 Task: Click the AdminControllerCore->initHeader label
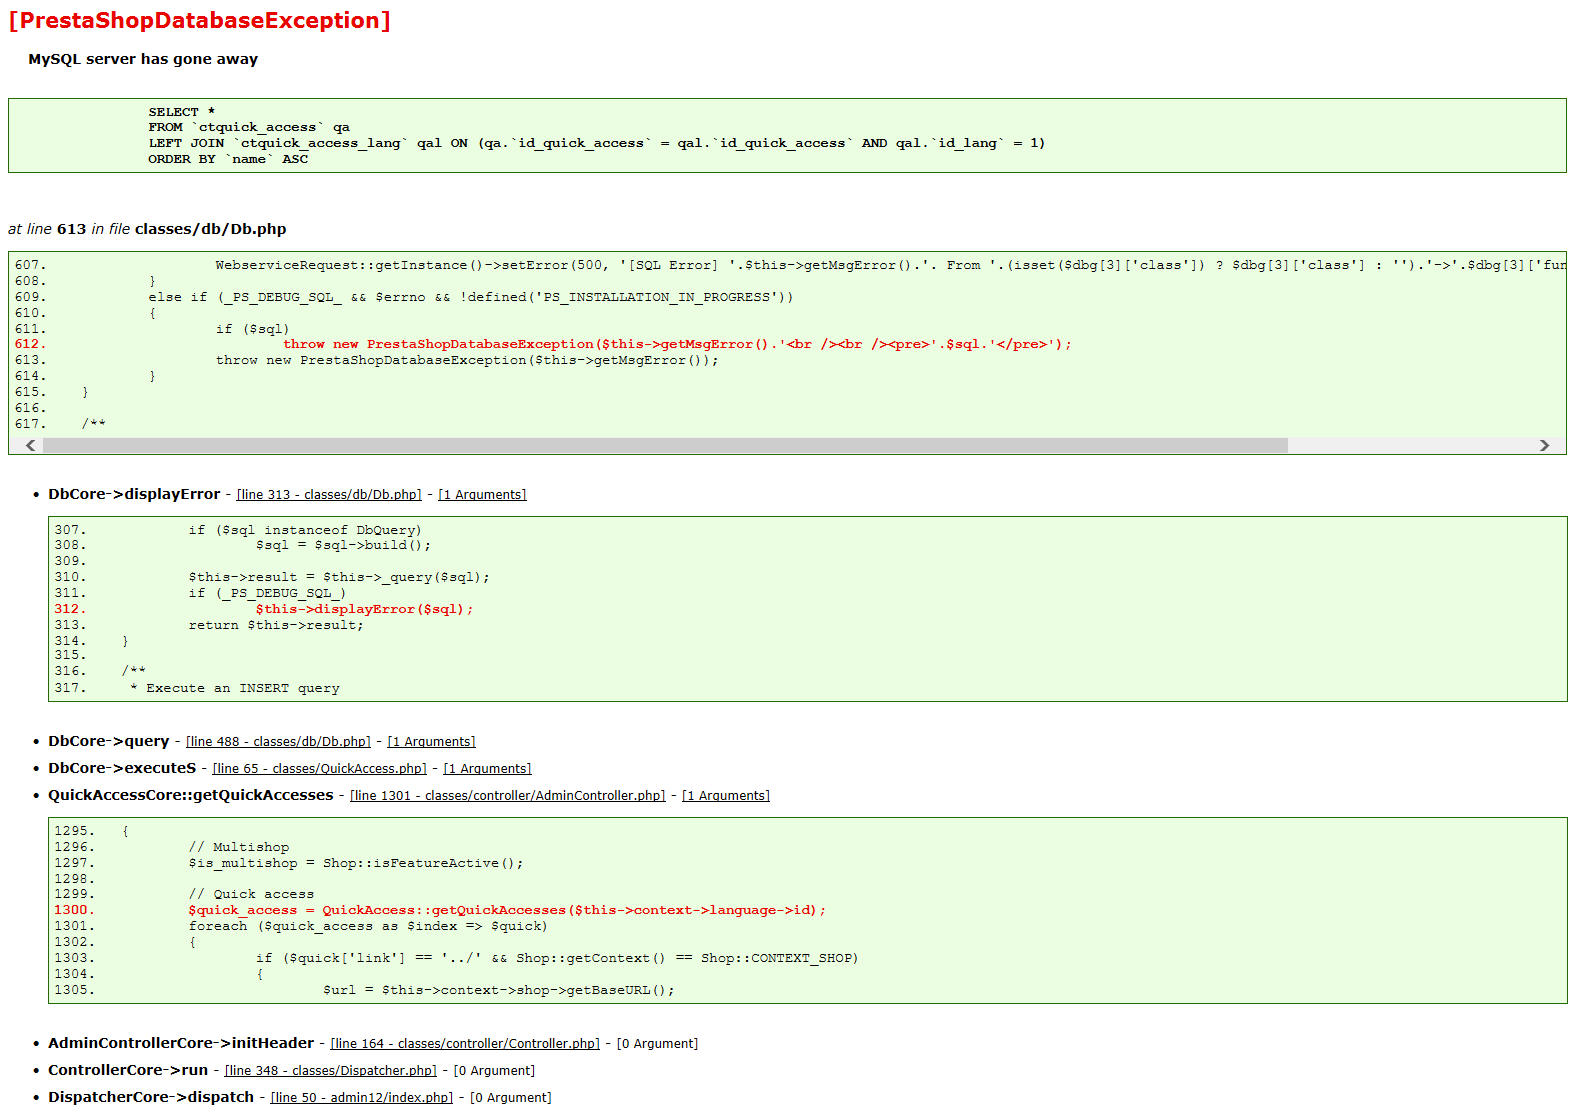[x=181, y=1043]
